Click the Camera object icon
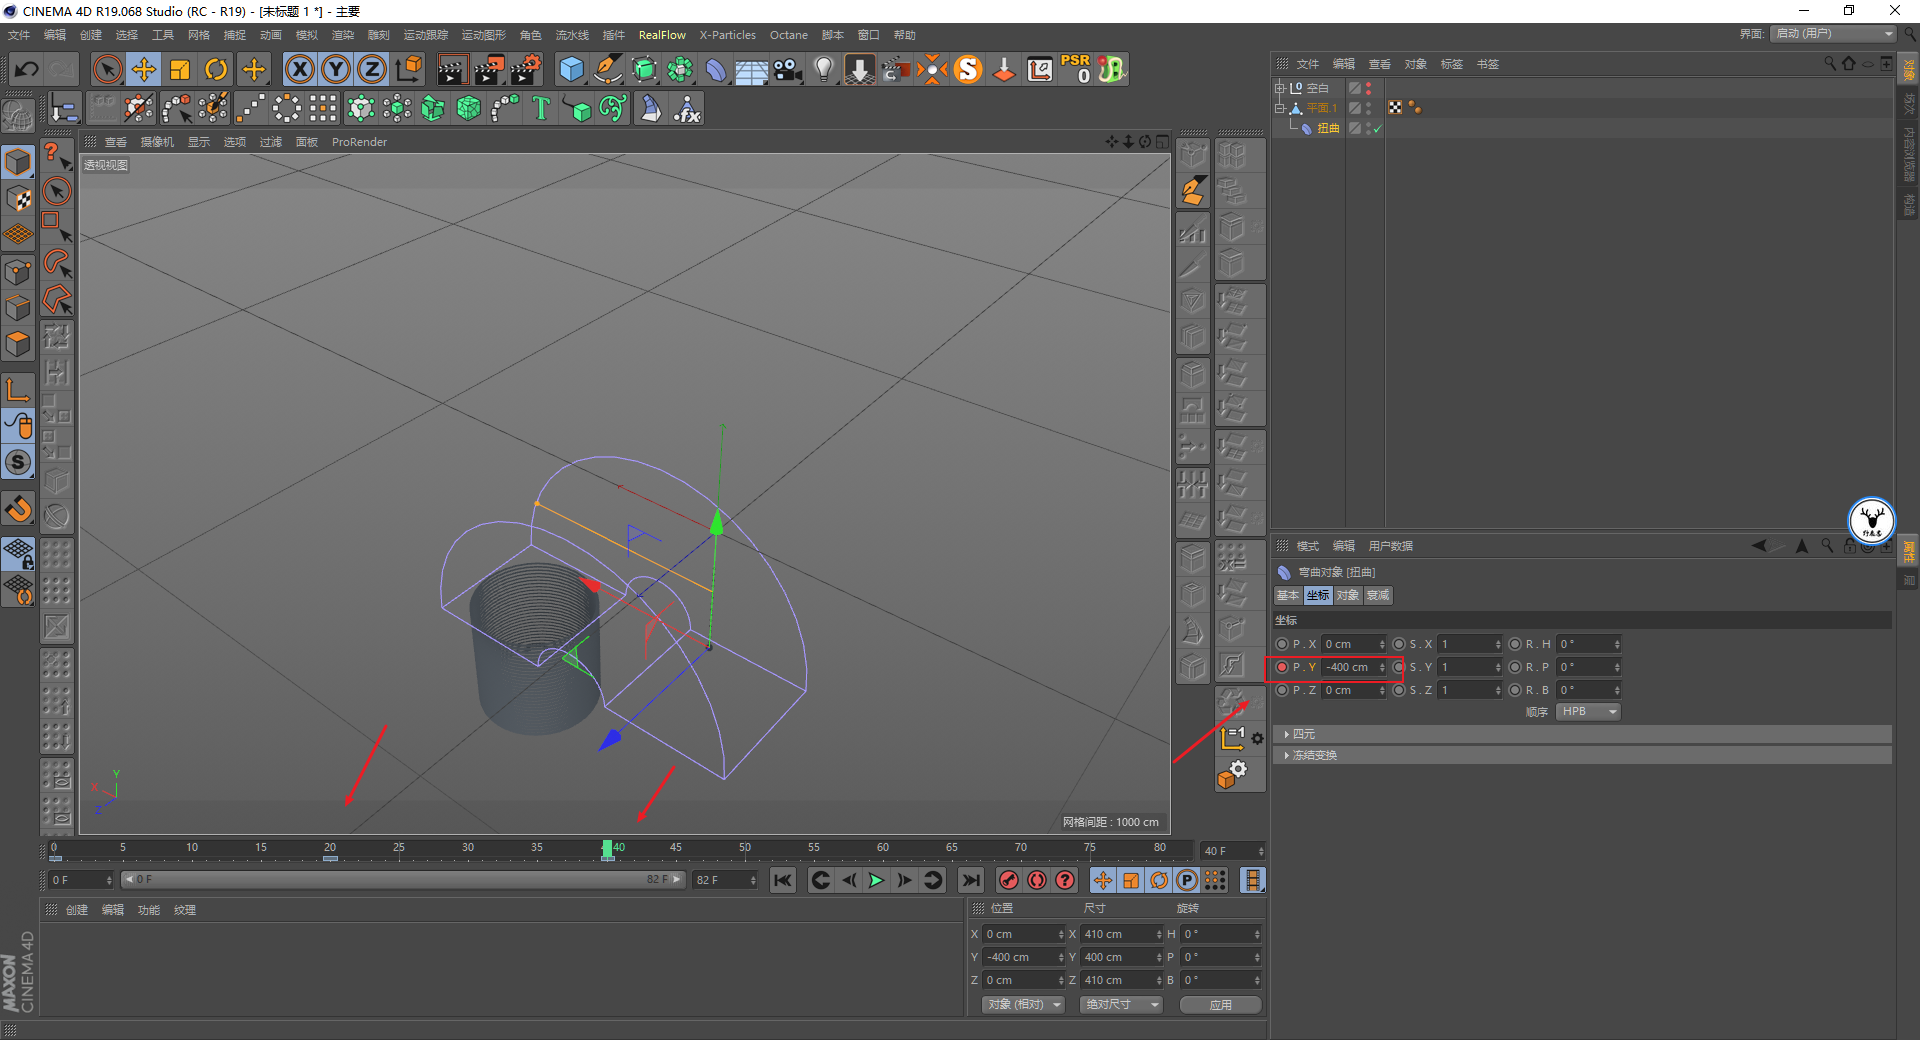Viewport: 1920px width, 1040px height. [788, 69]
